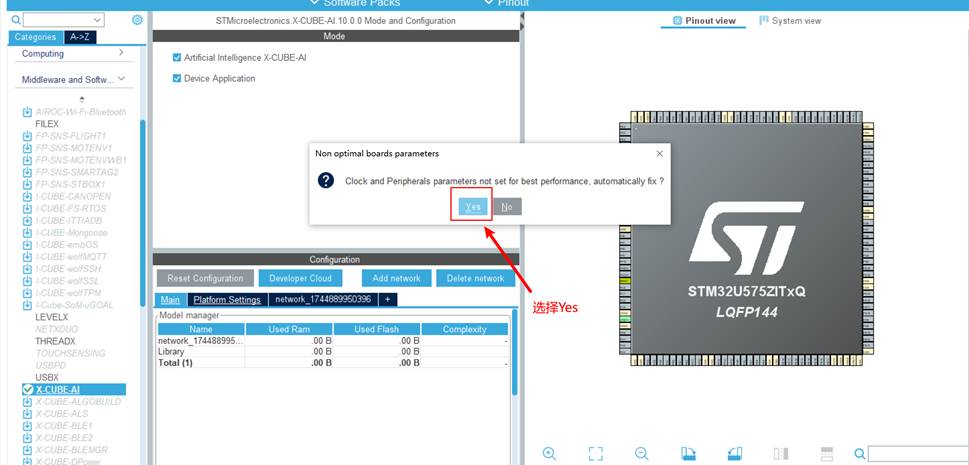Click the download icon for AIROC-Wi-Fi-Bluetooth
The width and height of the screenshot is (969, 465).
click(27, 112)
